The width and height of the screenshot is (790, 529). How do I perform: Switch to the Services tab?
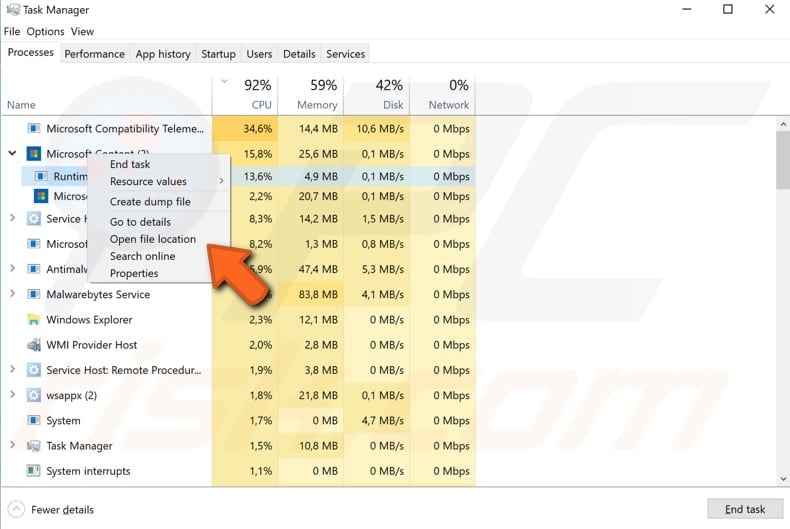345,54
